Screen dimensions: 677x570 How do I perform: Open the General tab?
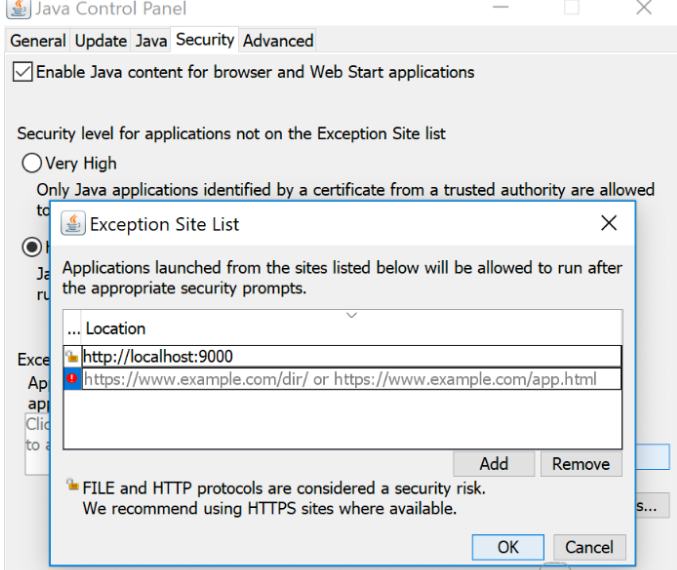38,41
